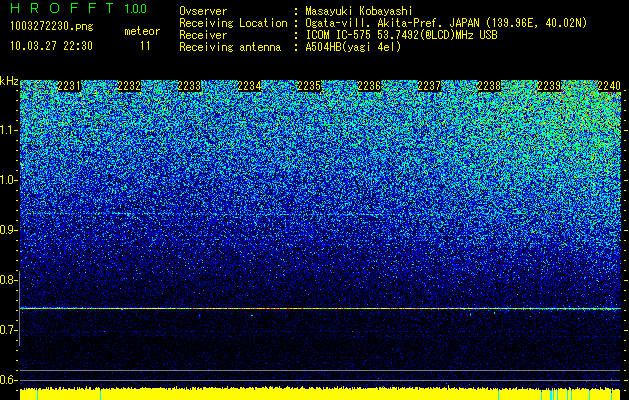Viewport: 629px width, 400px height.
Task: Click Ogata-vill. Akita-Pref. JAPAN location text
Action: pyautogui.click(x=446, y=23)
